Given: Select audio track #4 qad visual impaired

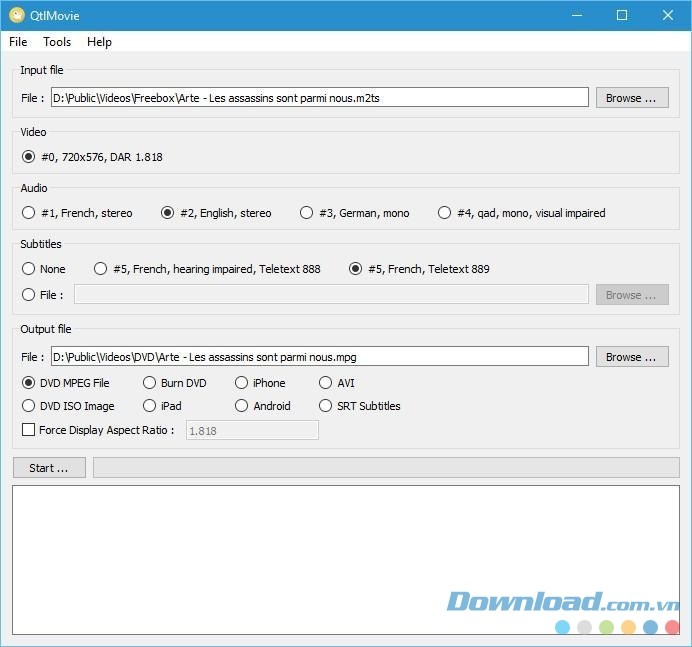Looking at the screenshot, I should pyautogui.click(x=445, y=213).
